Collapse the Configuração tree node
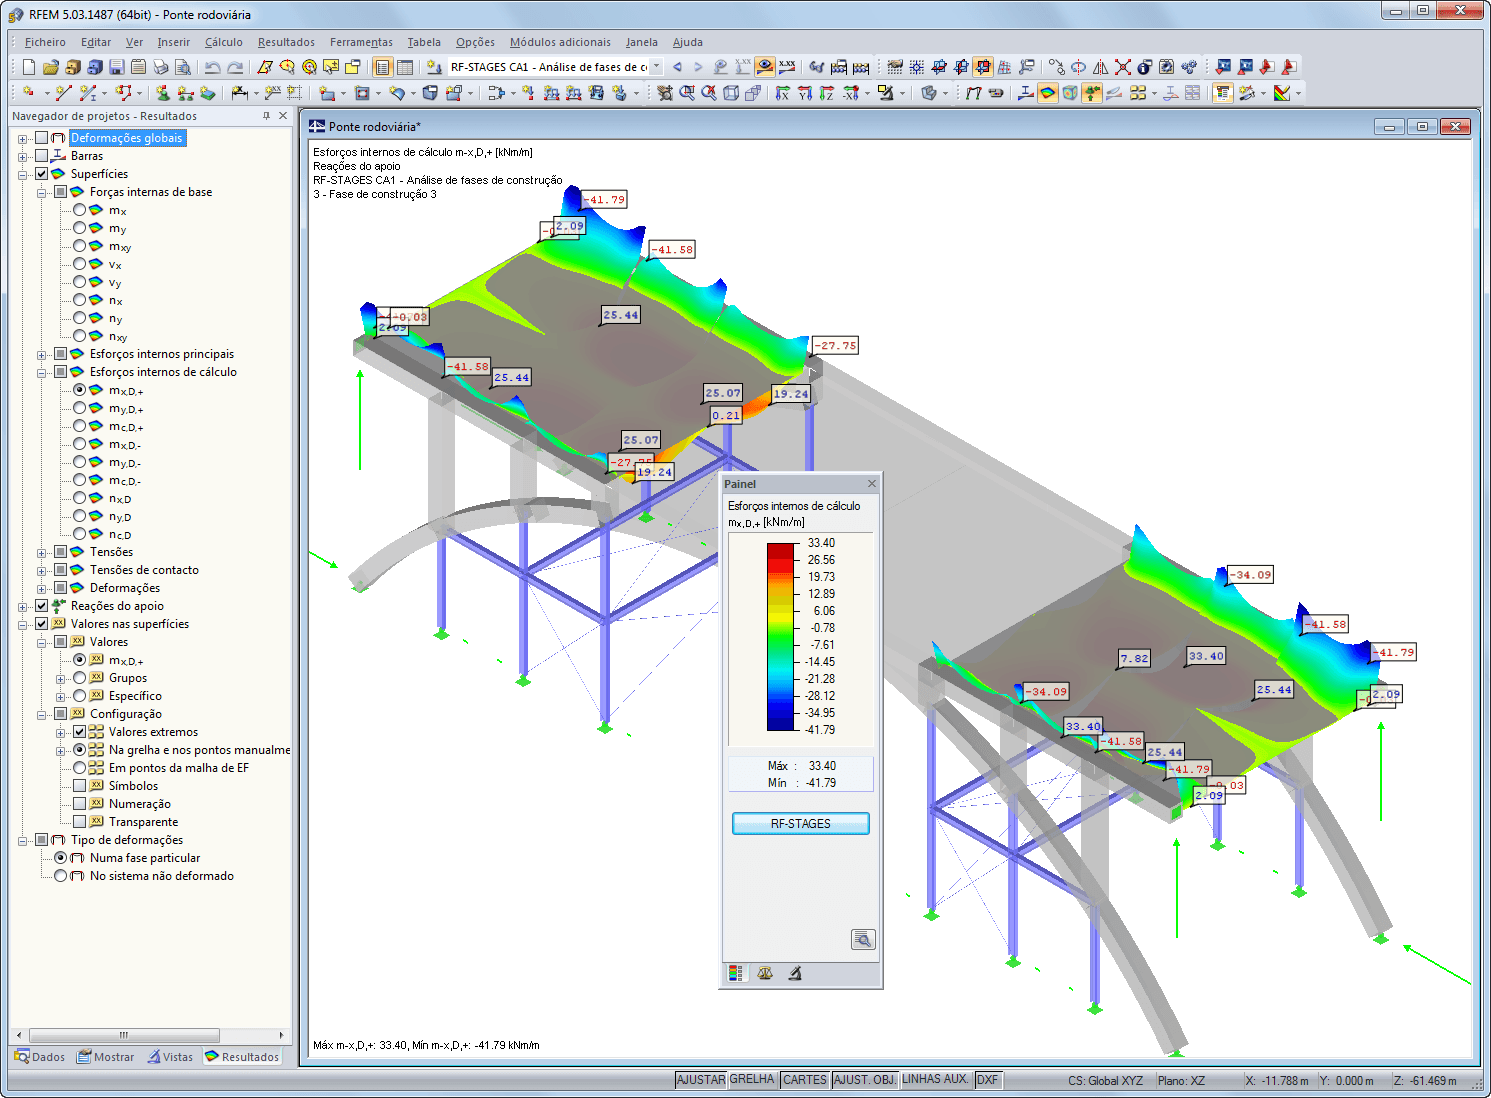 click(x=42, y=714)
